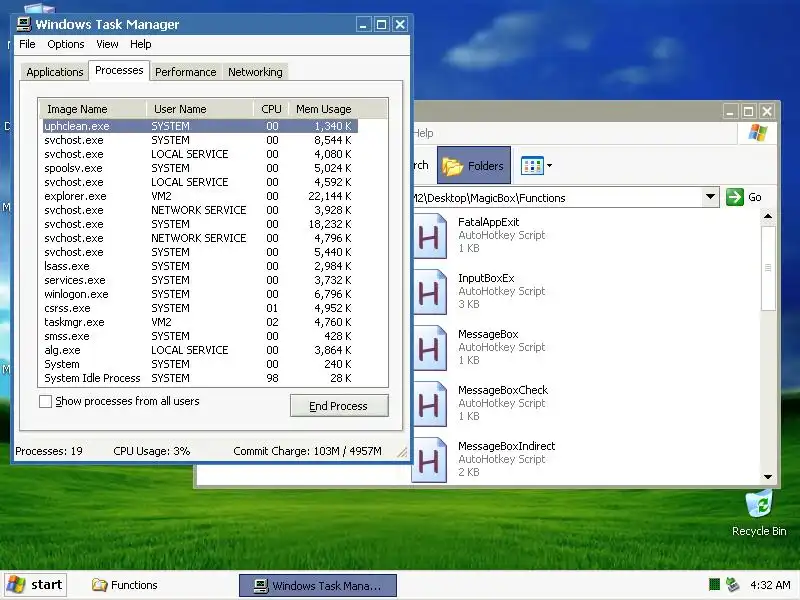Image resolution: width=800 pixels, height=600 pixels.
Task: Click the 4:32 AM clock
Action: (x=770, y=585)
